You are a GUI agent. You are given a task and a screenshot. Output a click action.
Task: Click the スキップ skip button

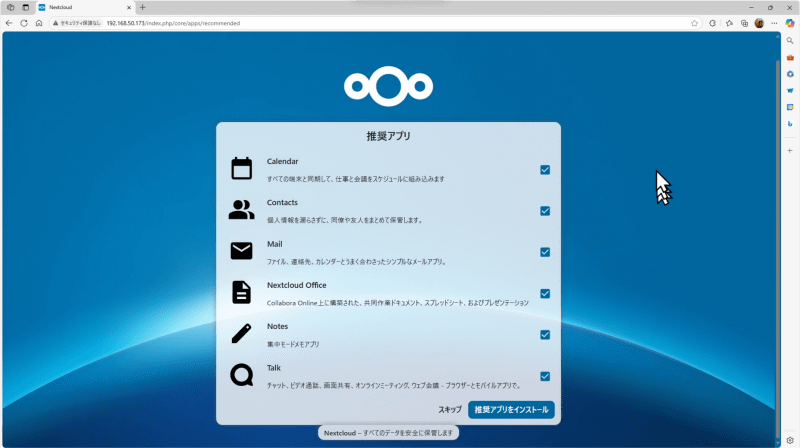coord(449,410)
